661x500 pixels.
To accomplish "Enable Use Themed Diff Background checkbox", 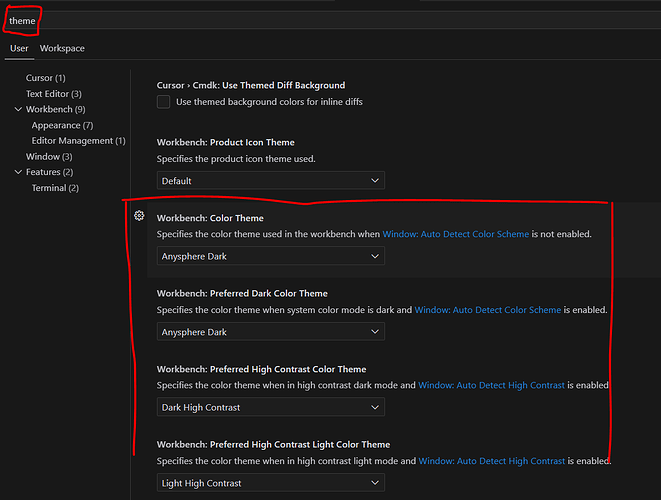I will point(164,102).
